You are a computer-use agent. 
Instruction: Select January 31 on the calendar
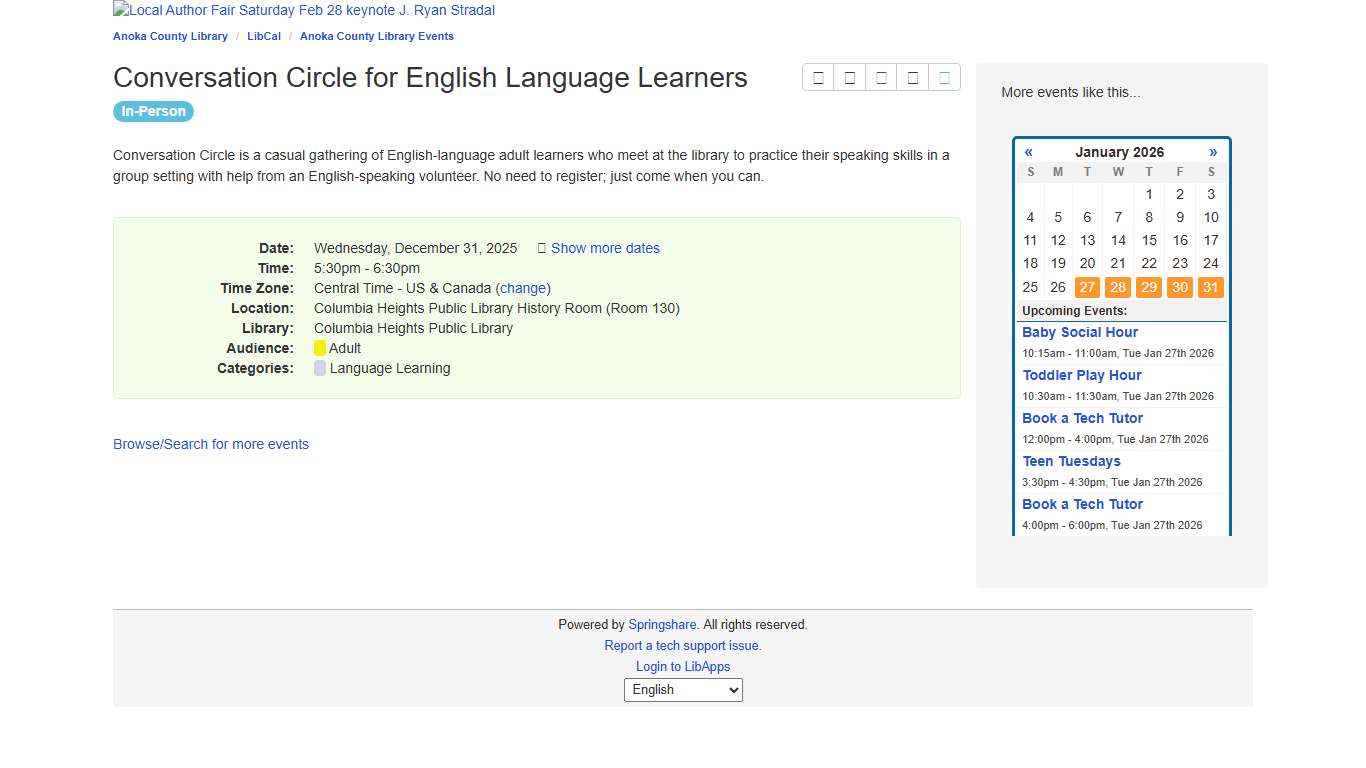(1210, 287)
